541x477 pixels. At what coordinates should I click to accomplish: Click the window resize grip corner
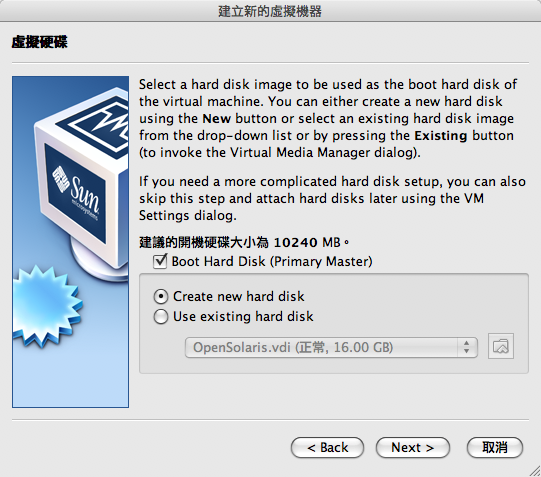[x=535, y=471]
